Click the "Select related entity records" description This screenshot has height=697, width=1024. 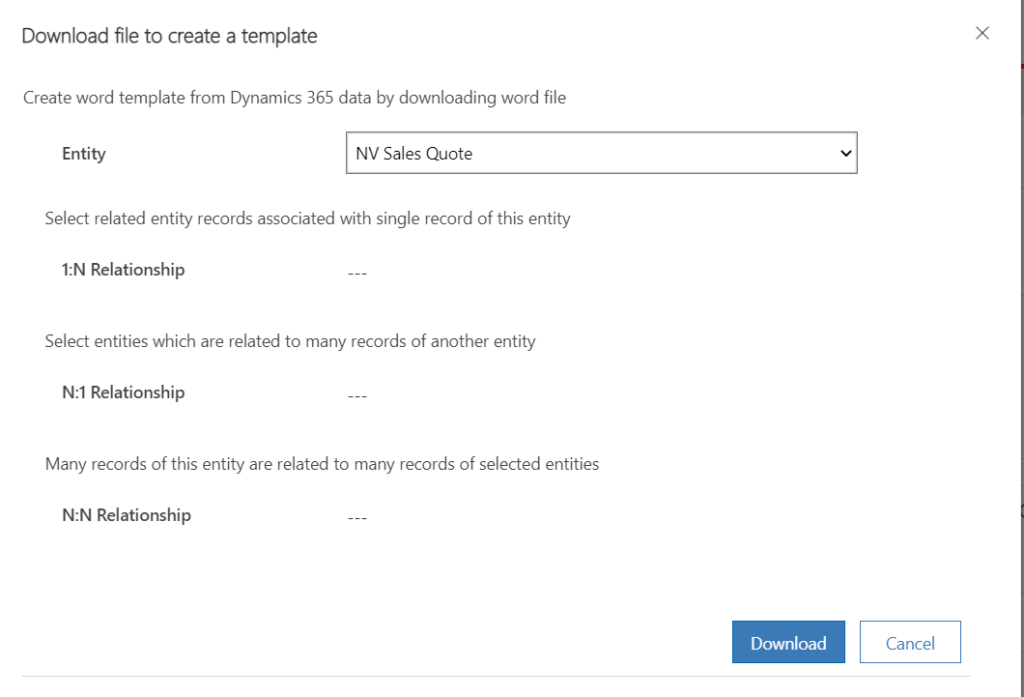pyautogui.click(x=306, y=218)
